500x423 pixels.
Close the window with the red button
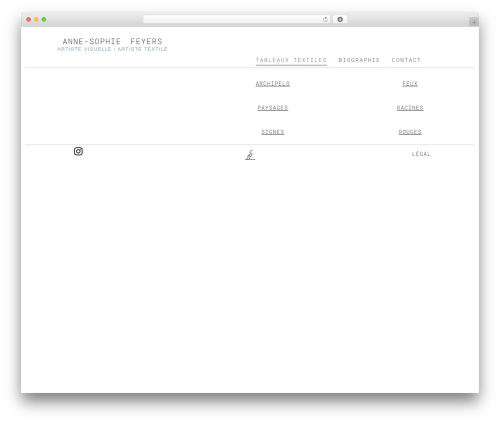(x=29, y=20)
